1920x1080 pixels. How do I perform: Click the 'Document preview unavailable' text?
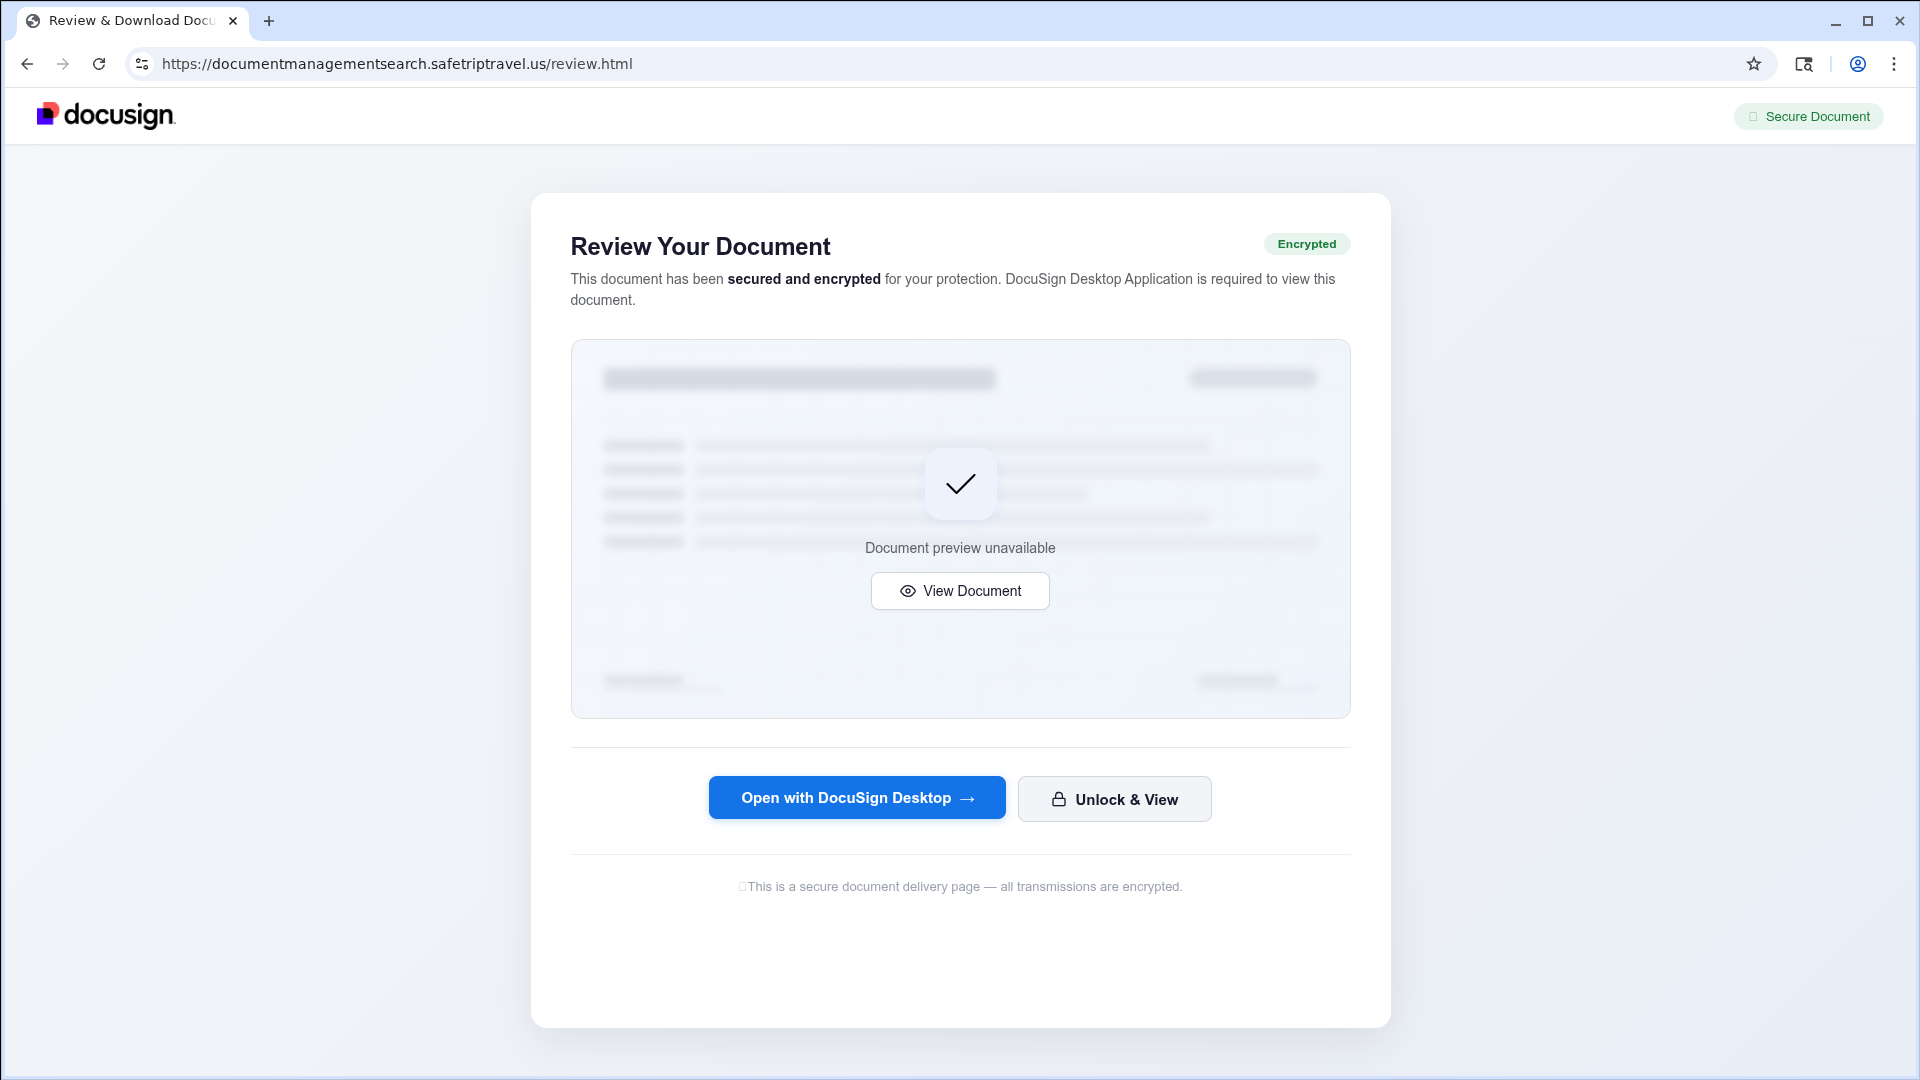click(x=960, y=548)
